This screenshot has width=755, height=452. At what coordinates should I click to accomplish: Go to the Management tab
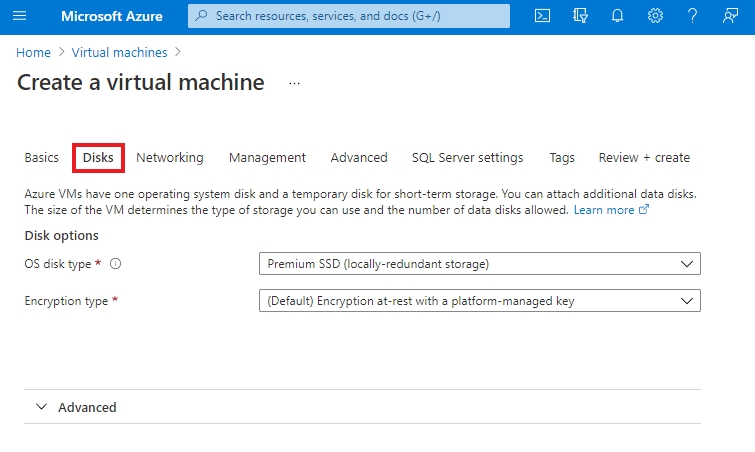[x=267, y=158]
